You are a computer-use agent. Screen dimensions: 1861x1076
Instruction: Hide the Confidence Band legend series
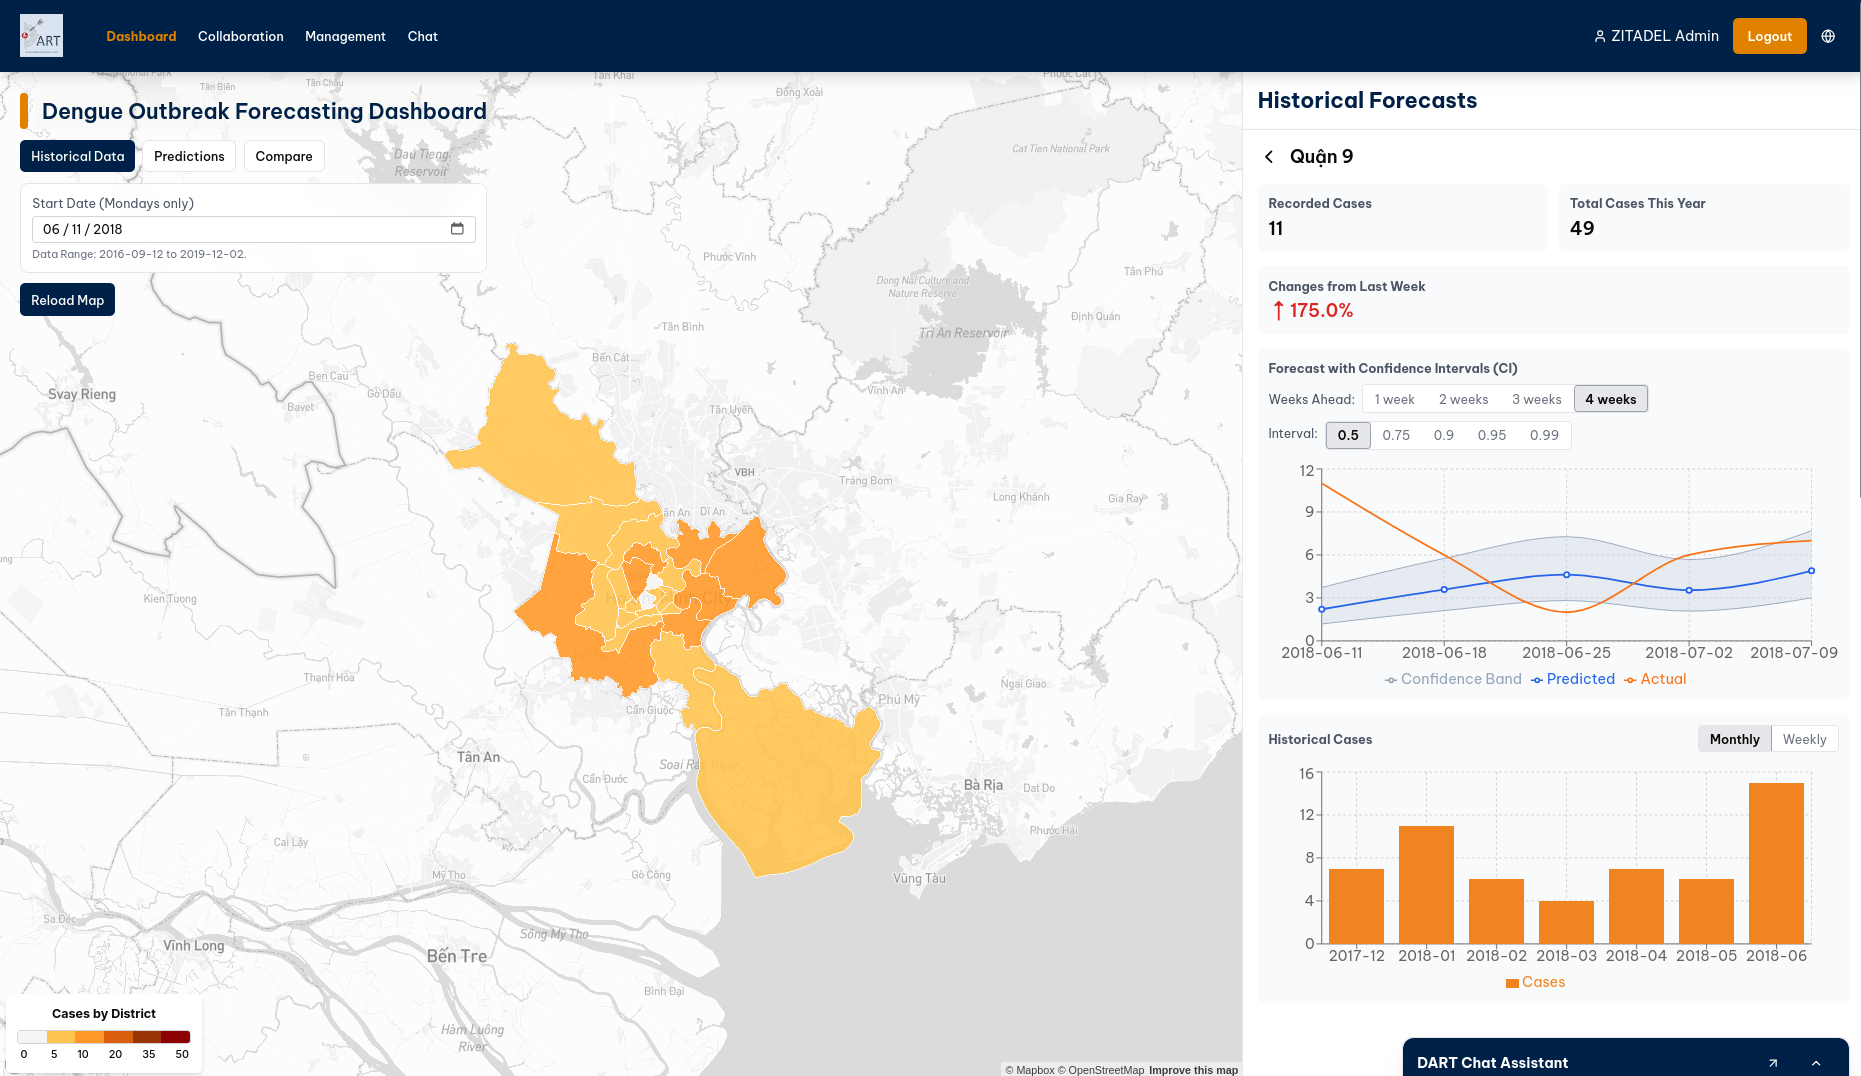click(x=1453, y=679)
